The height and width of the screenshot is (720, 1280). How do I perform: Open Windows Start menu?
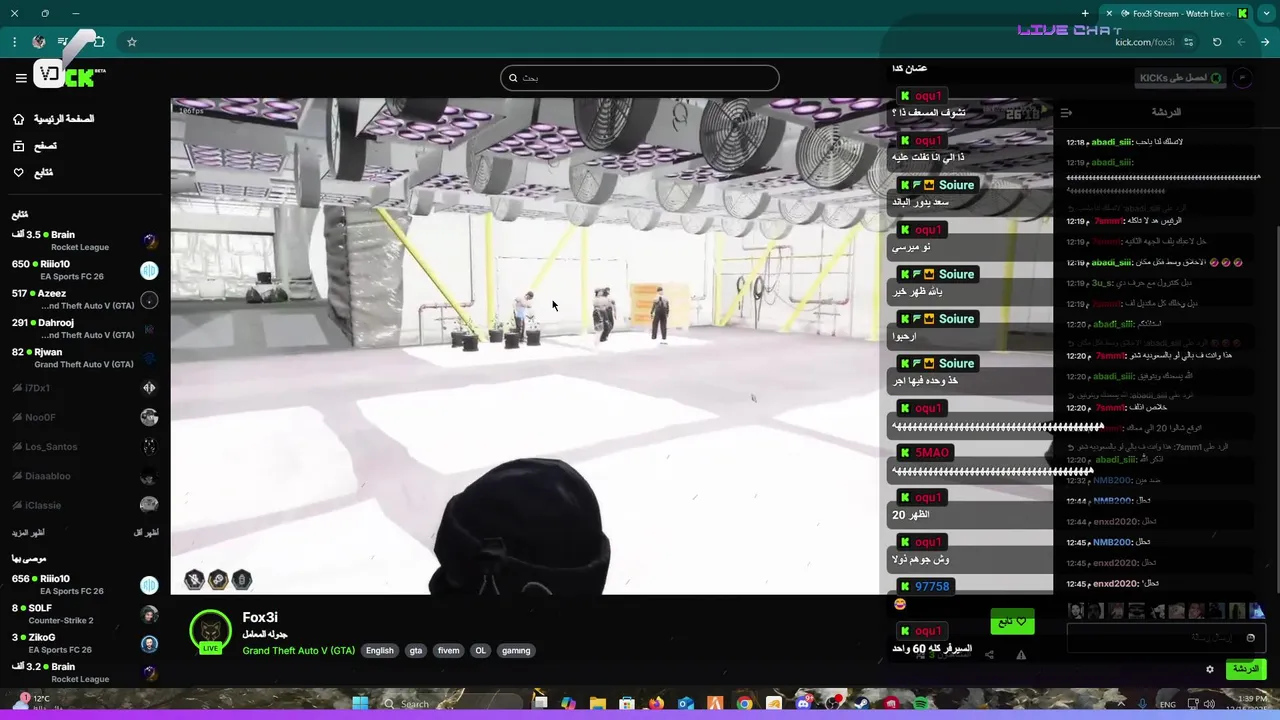[360, 704]
